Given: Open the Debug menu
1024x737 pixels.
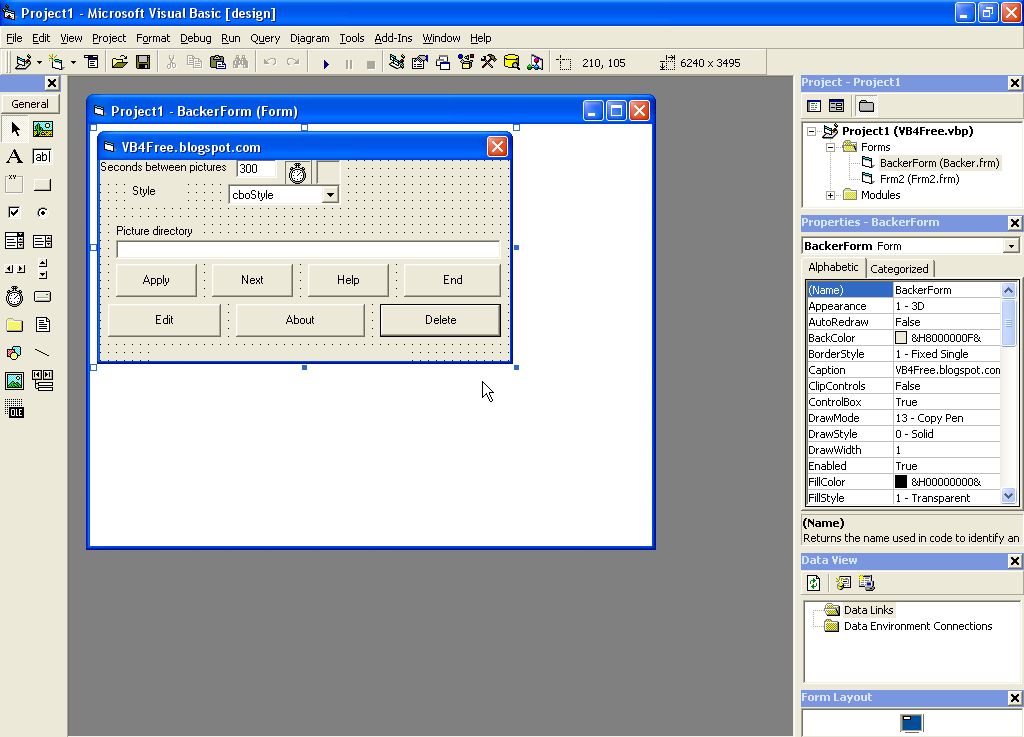Looking at the screenshot, I should 195,38.
